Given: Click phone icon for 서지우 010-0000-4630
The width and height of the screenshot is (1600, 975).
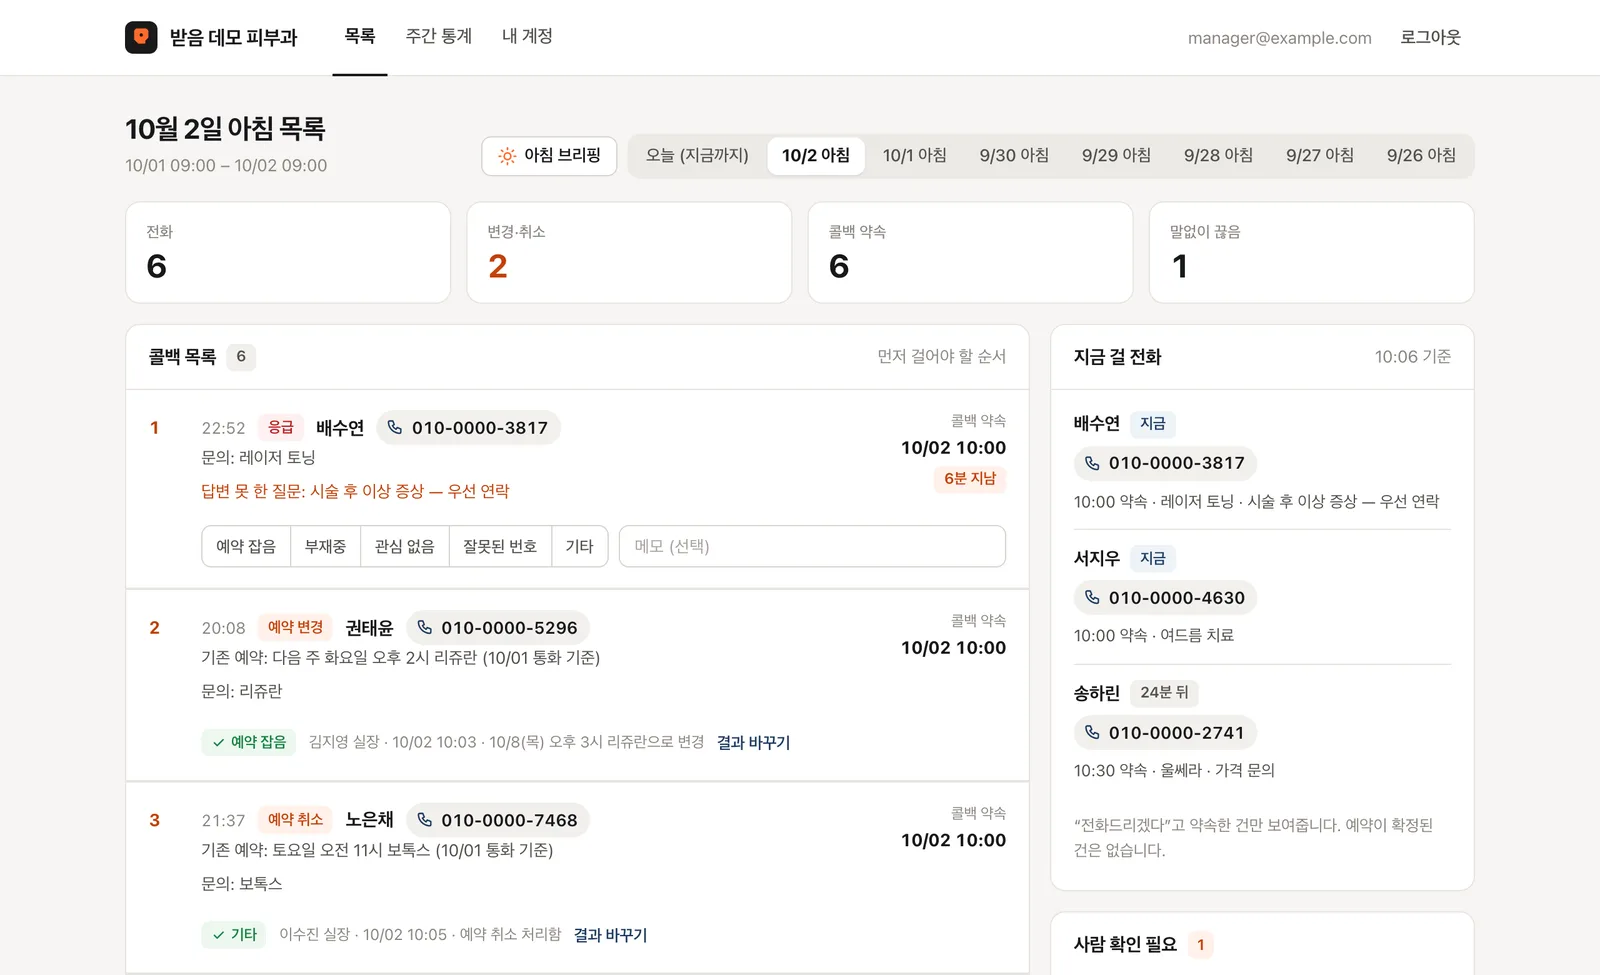Looking at the screenshot, I should pos(1092,598).
